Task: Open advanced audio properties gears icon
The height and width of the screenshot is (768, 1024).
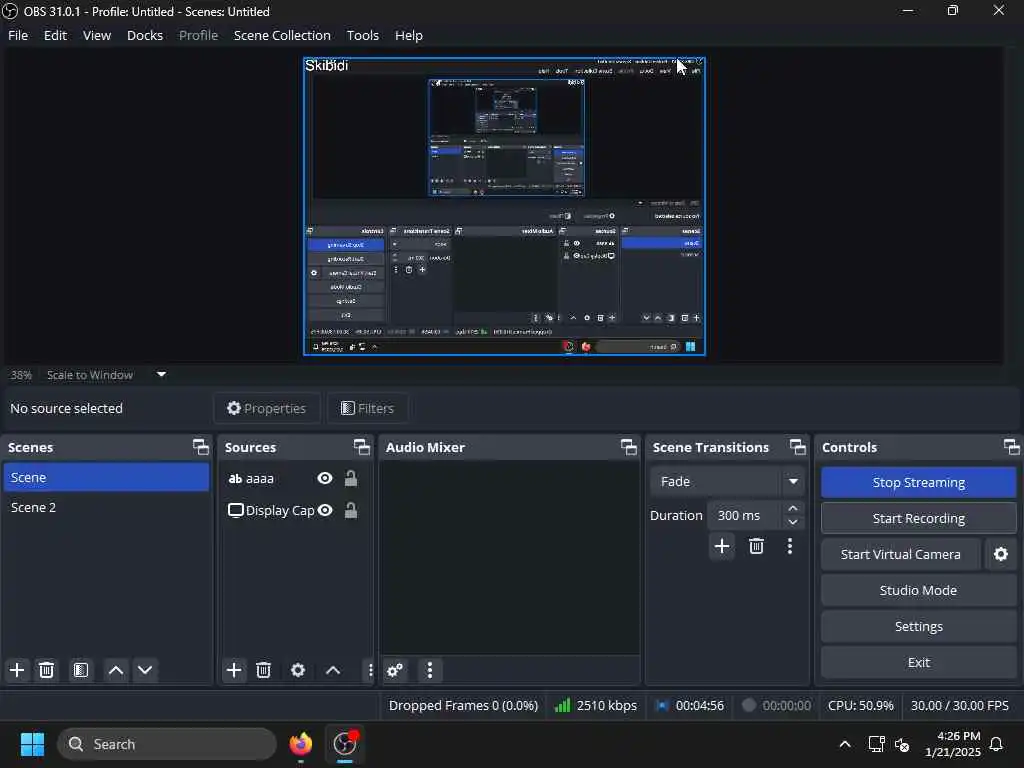Action: 395,670
